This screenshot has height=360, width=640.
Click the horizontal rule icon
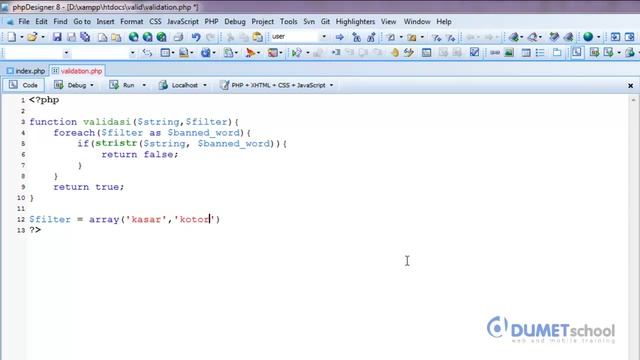pyautogui.click(x=495, y=53)
